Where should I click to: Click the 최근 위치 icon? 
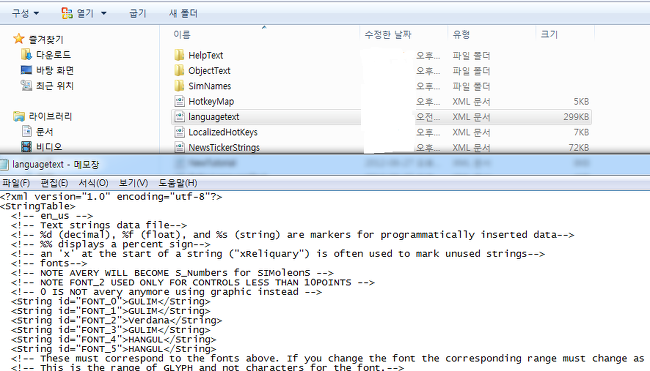26,85
